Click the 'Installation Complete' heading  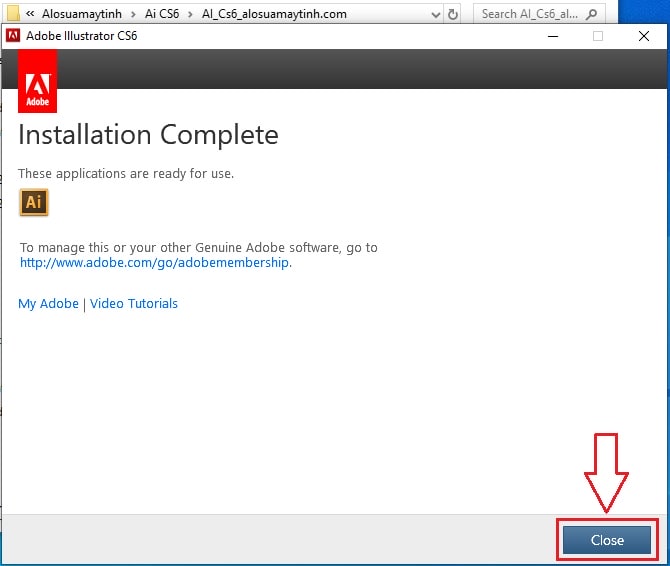[148, 135]
